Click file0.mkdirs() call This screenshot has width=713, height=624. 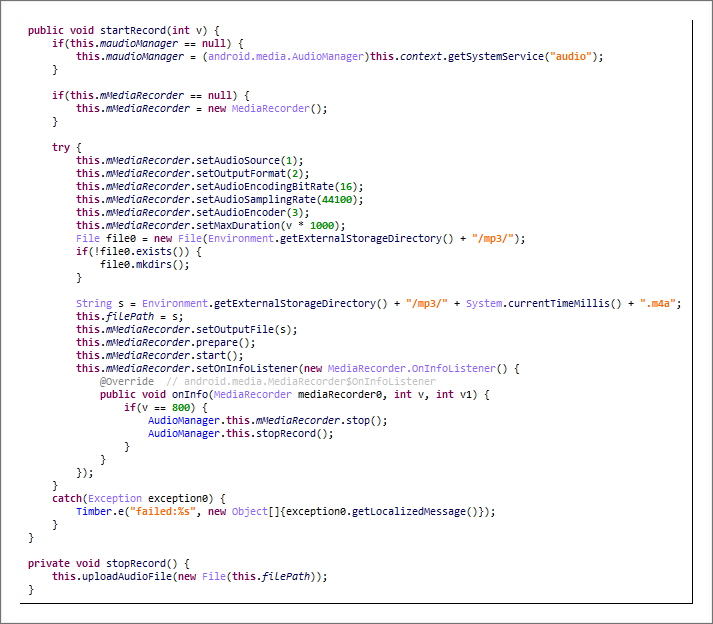145,264
